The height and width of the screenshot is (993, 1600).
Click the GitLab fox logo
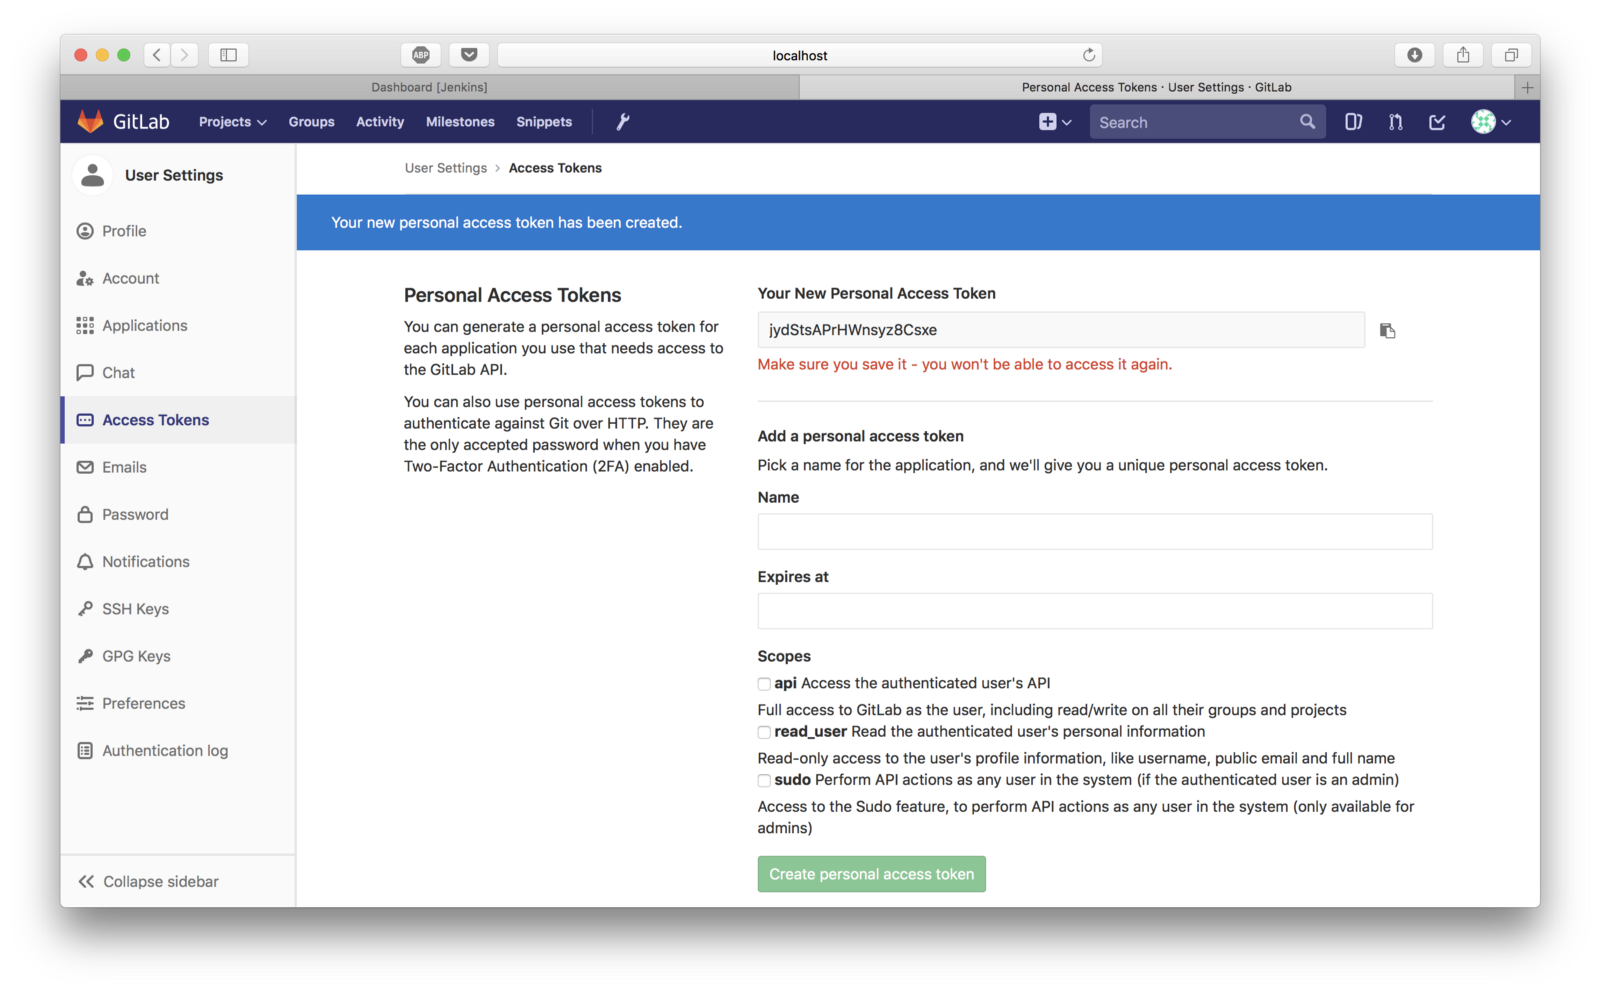click(x=91, y=122)
